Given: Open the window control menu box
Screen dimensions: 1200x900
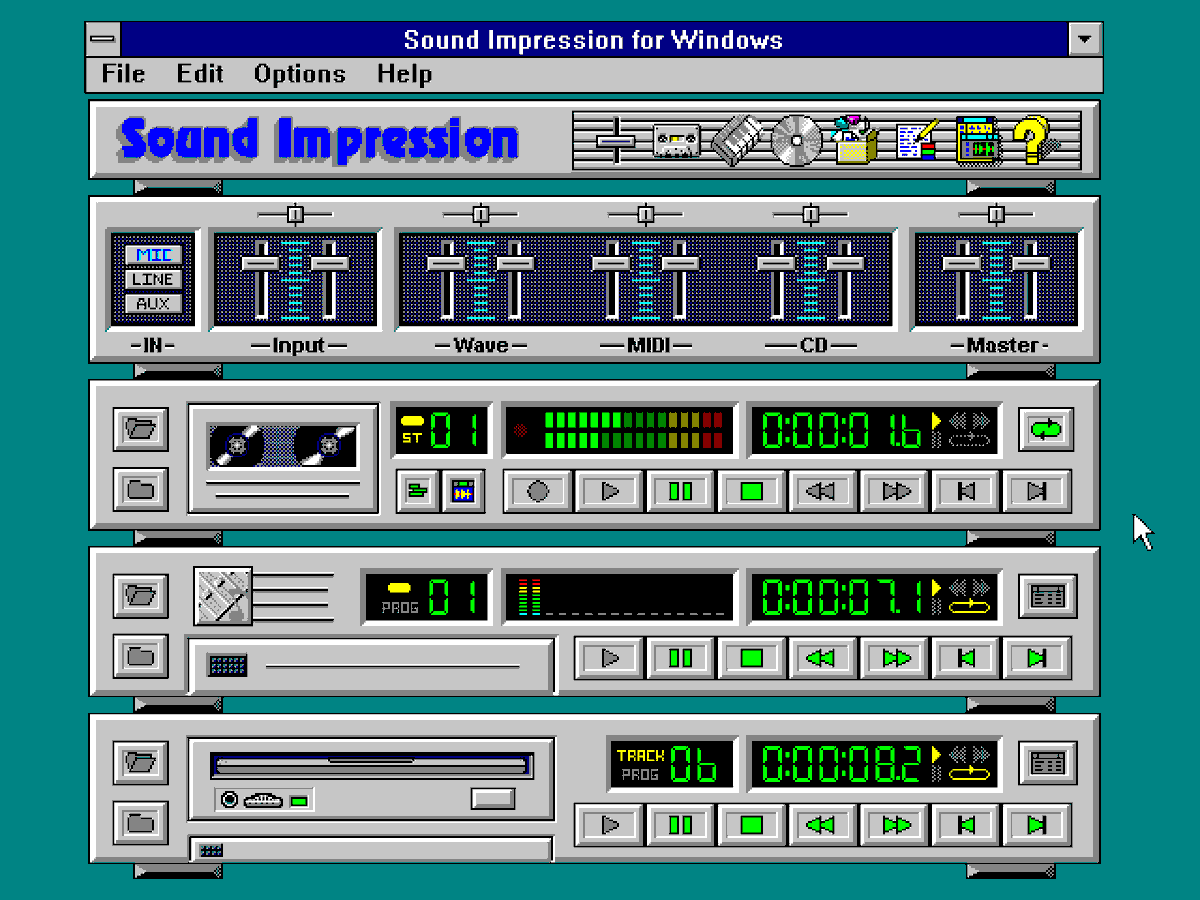Looking at the screenshot, I should pyautogui.click(x=103, y=40).
